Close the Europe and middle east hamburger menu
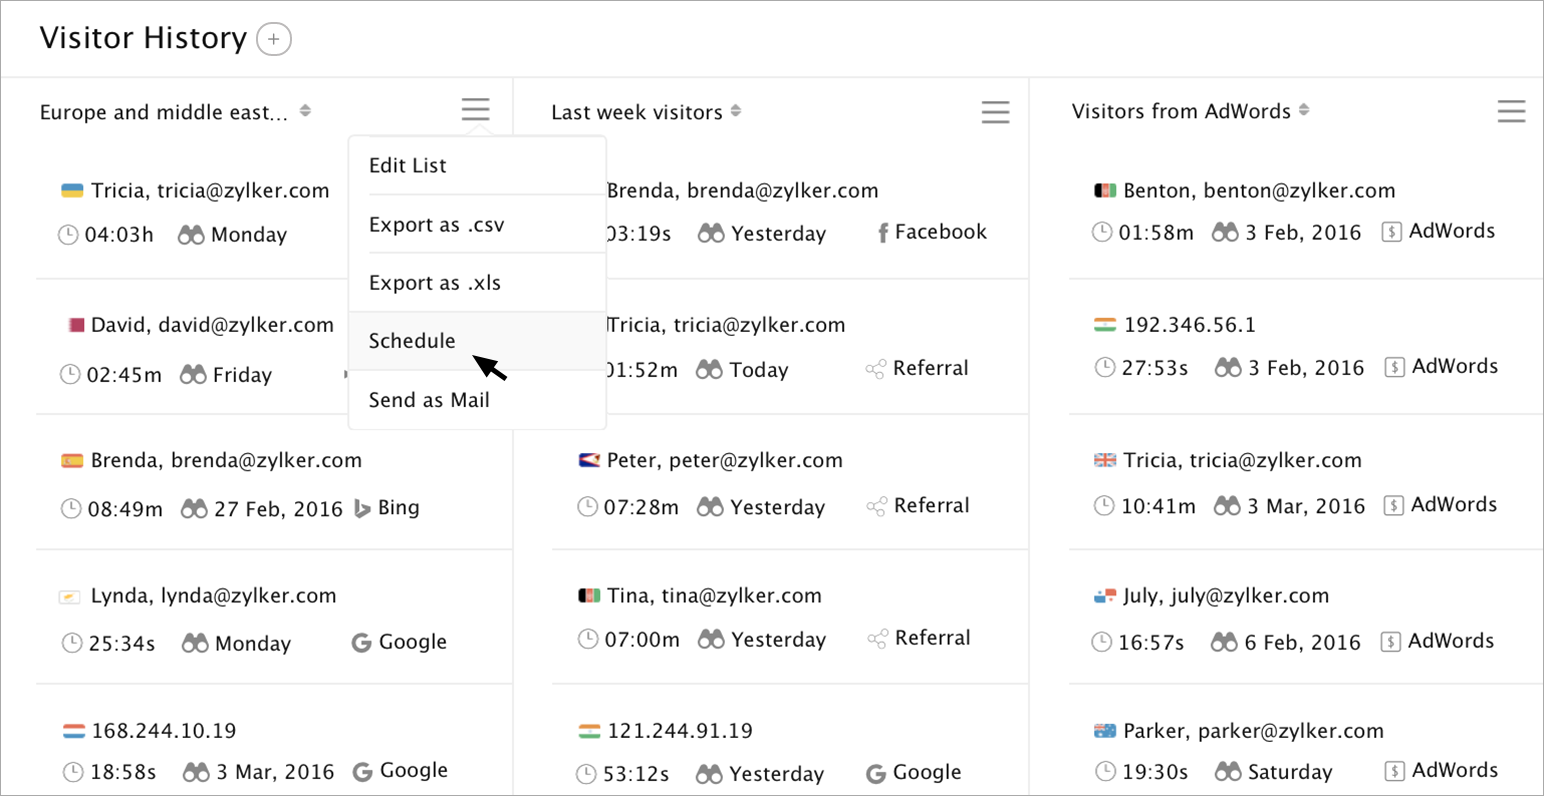This screenshot has height=796, width=1544. click(476, 110)
